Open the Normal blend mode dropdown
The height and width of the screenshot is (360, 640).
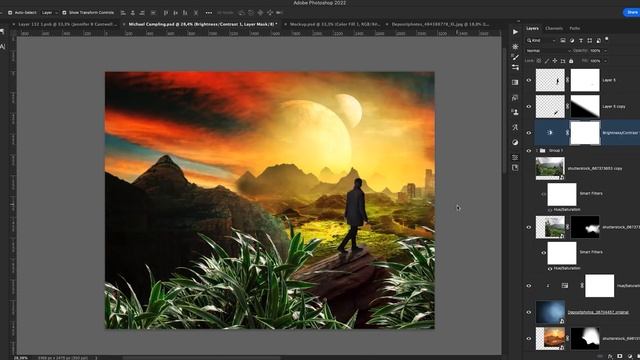(x=548, y=51)
